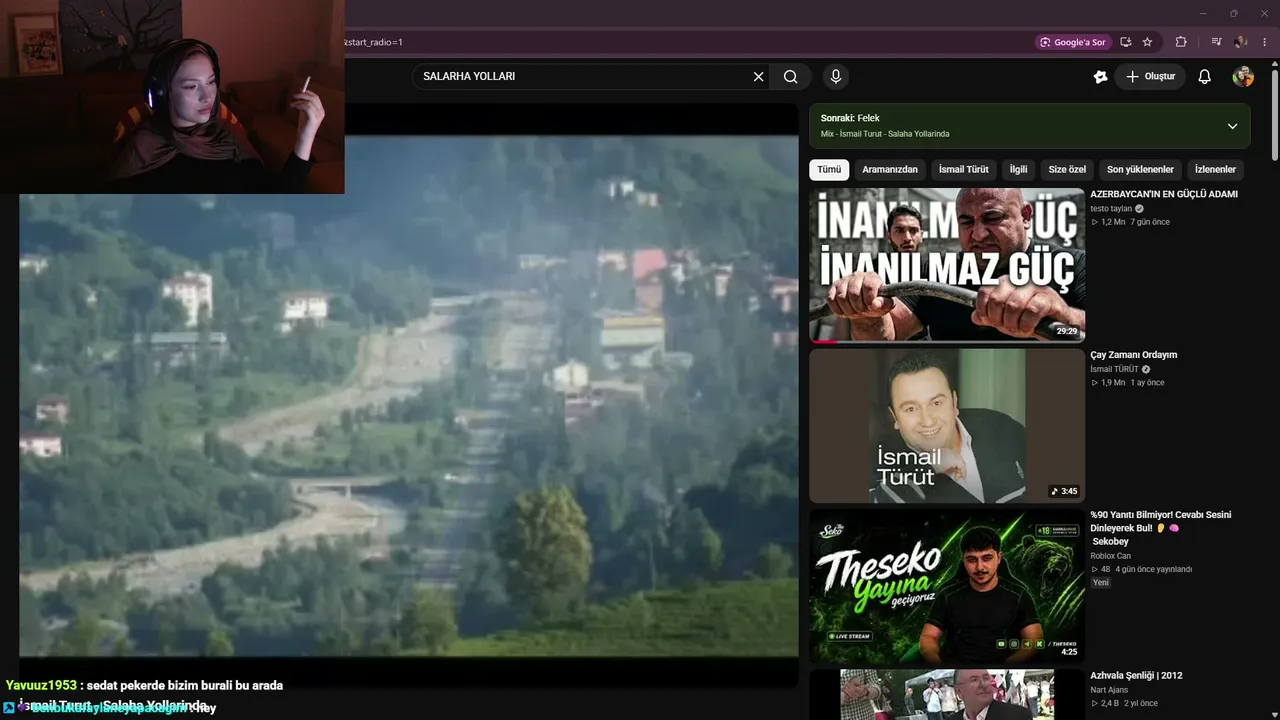Visit the Nart Ajans channel

[1109, 690]
